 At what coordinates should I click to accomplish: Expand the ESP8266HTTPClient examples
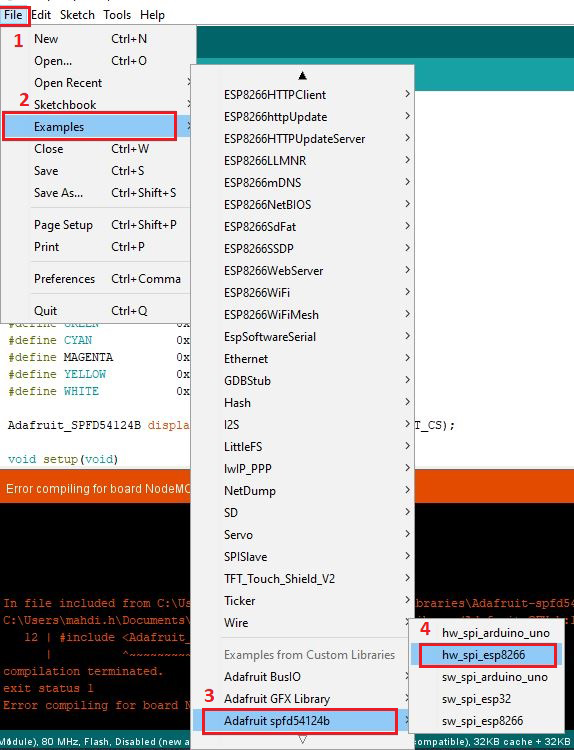(302, 95)
